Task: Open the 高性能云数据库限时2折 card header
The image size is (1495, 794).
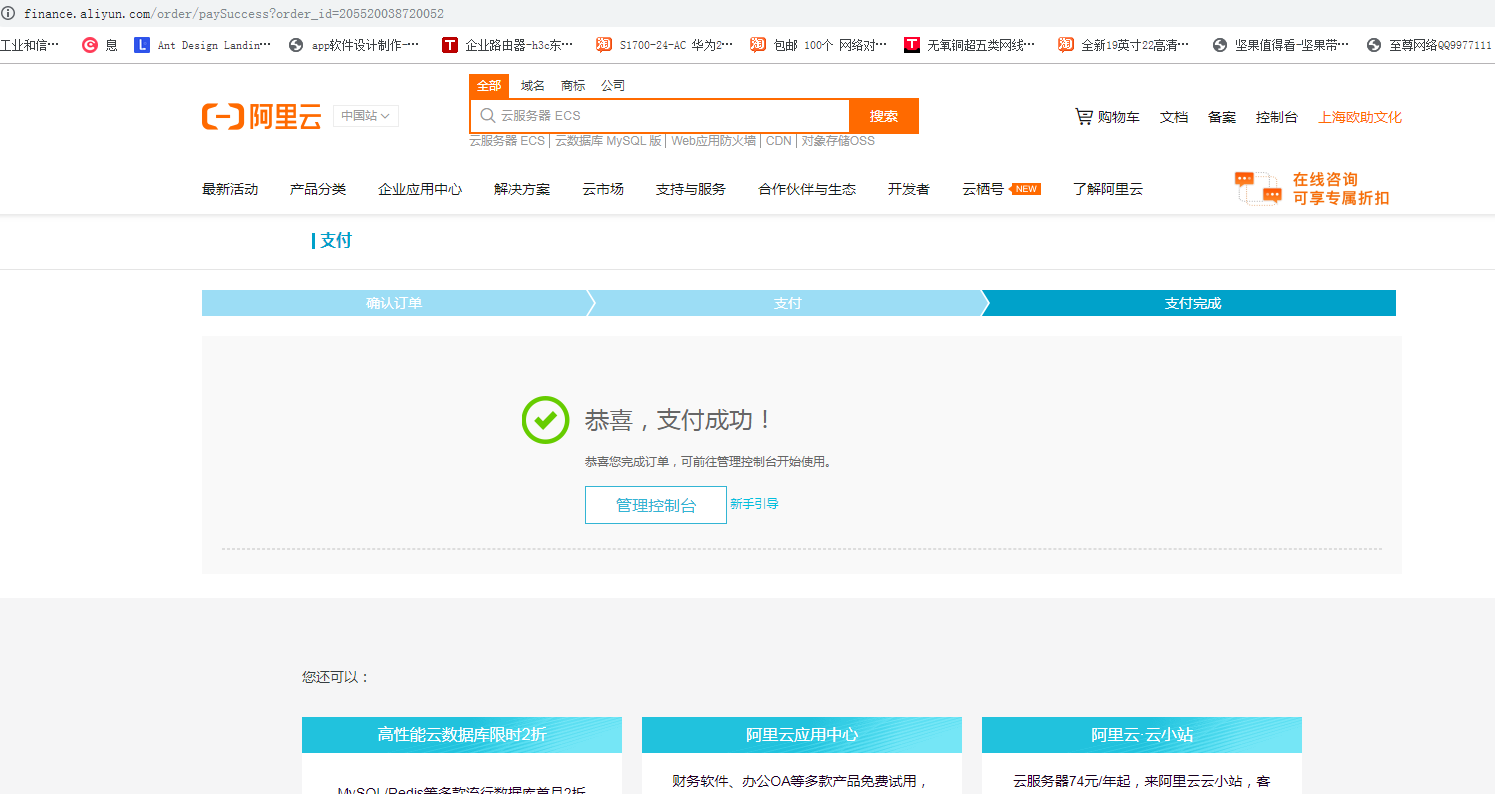Action: [x=462, y=735]
